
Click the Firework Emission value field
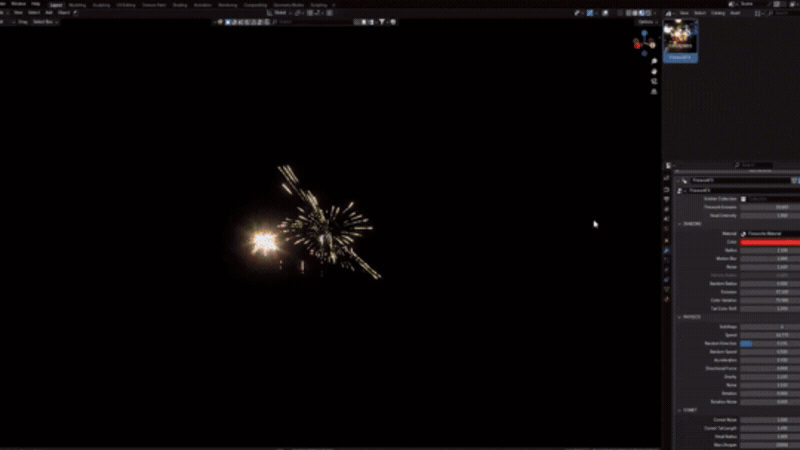(770, 207)
